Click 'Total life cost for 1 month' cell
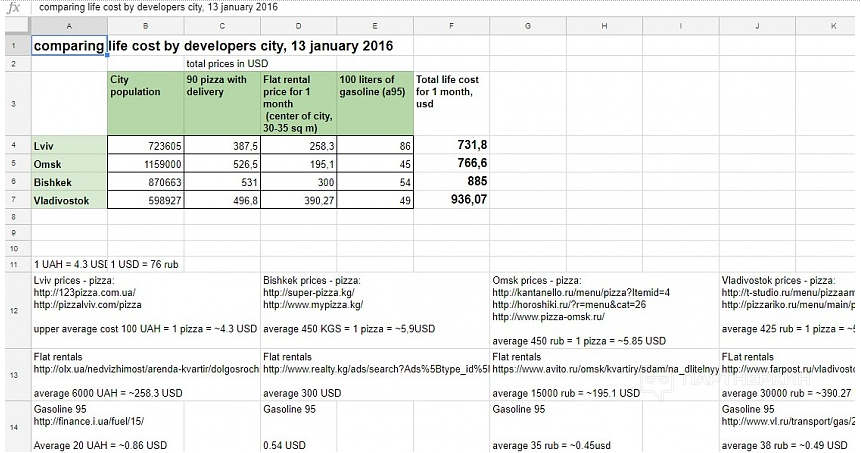861x453 pixels. click(451, 103)
